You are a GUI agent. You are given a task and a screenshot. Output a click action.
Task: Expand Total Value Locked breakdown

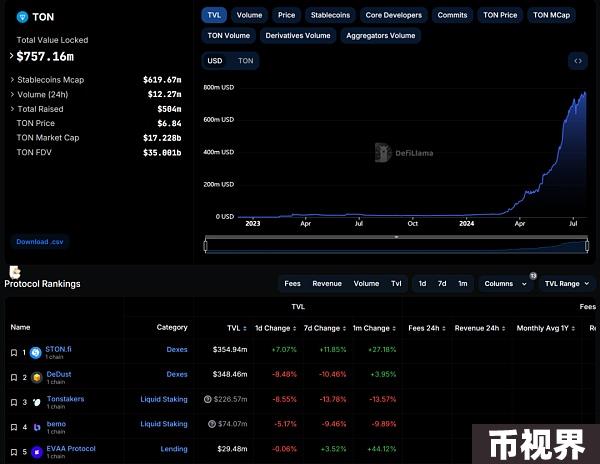click(11, 56)
